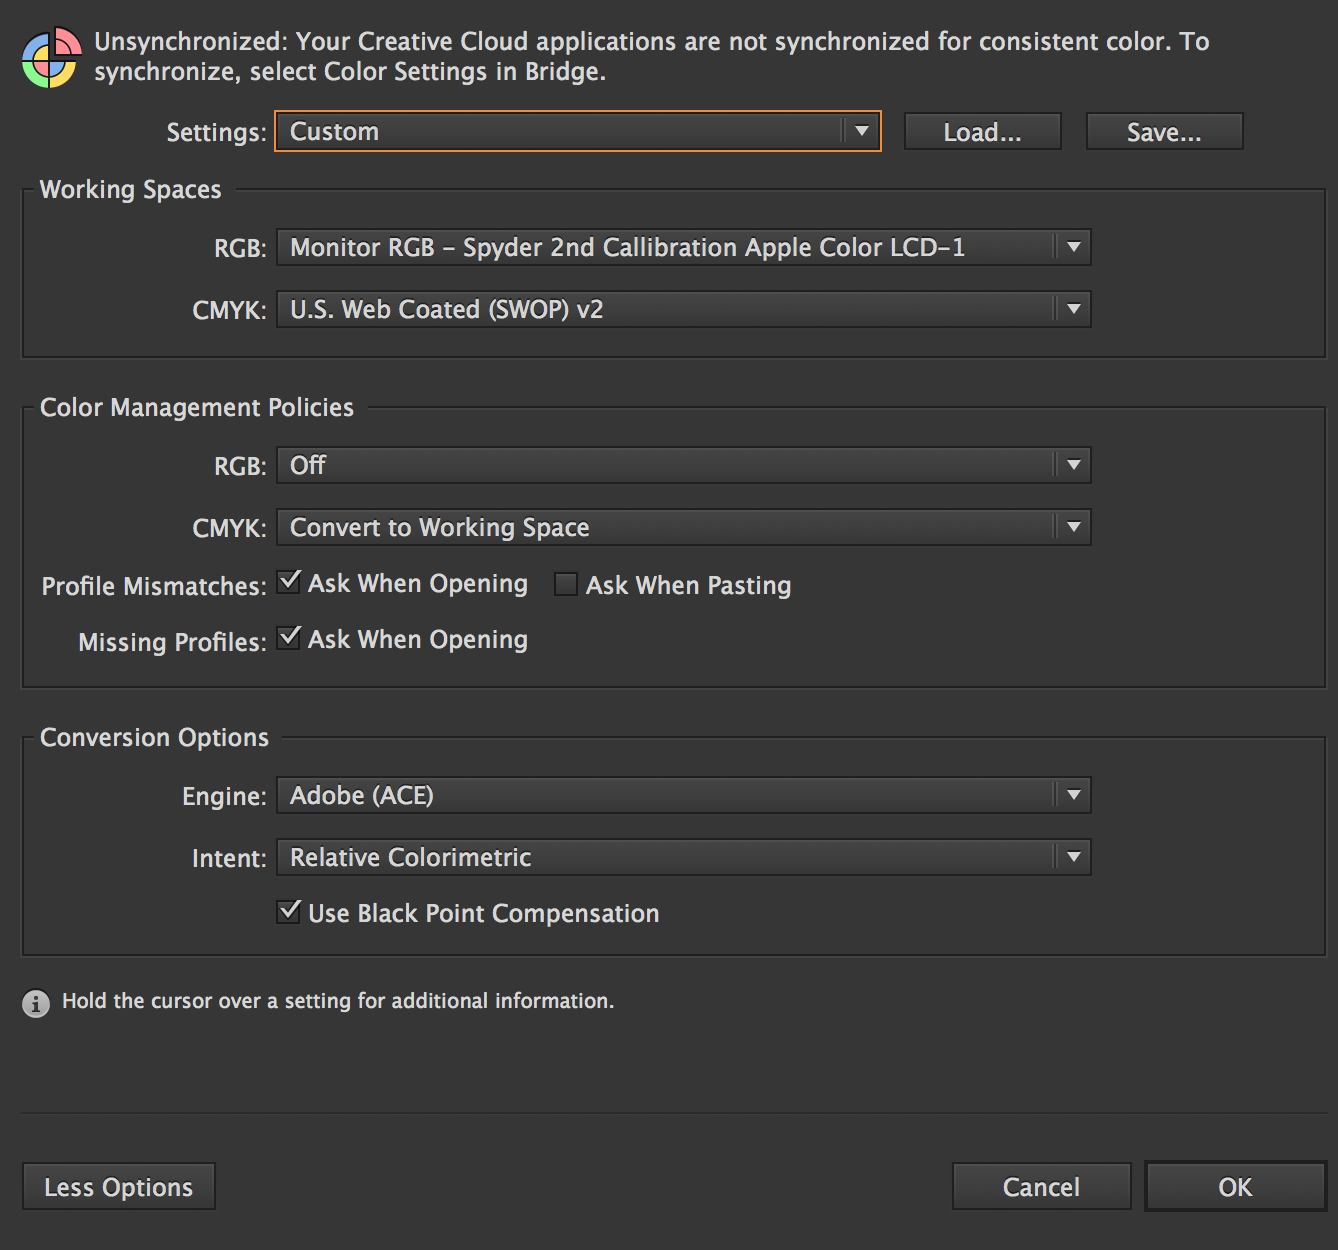
Task: Click the Missing Profiles: label
Action: point(172,642)
